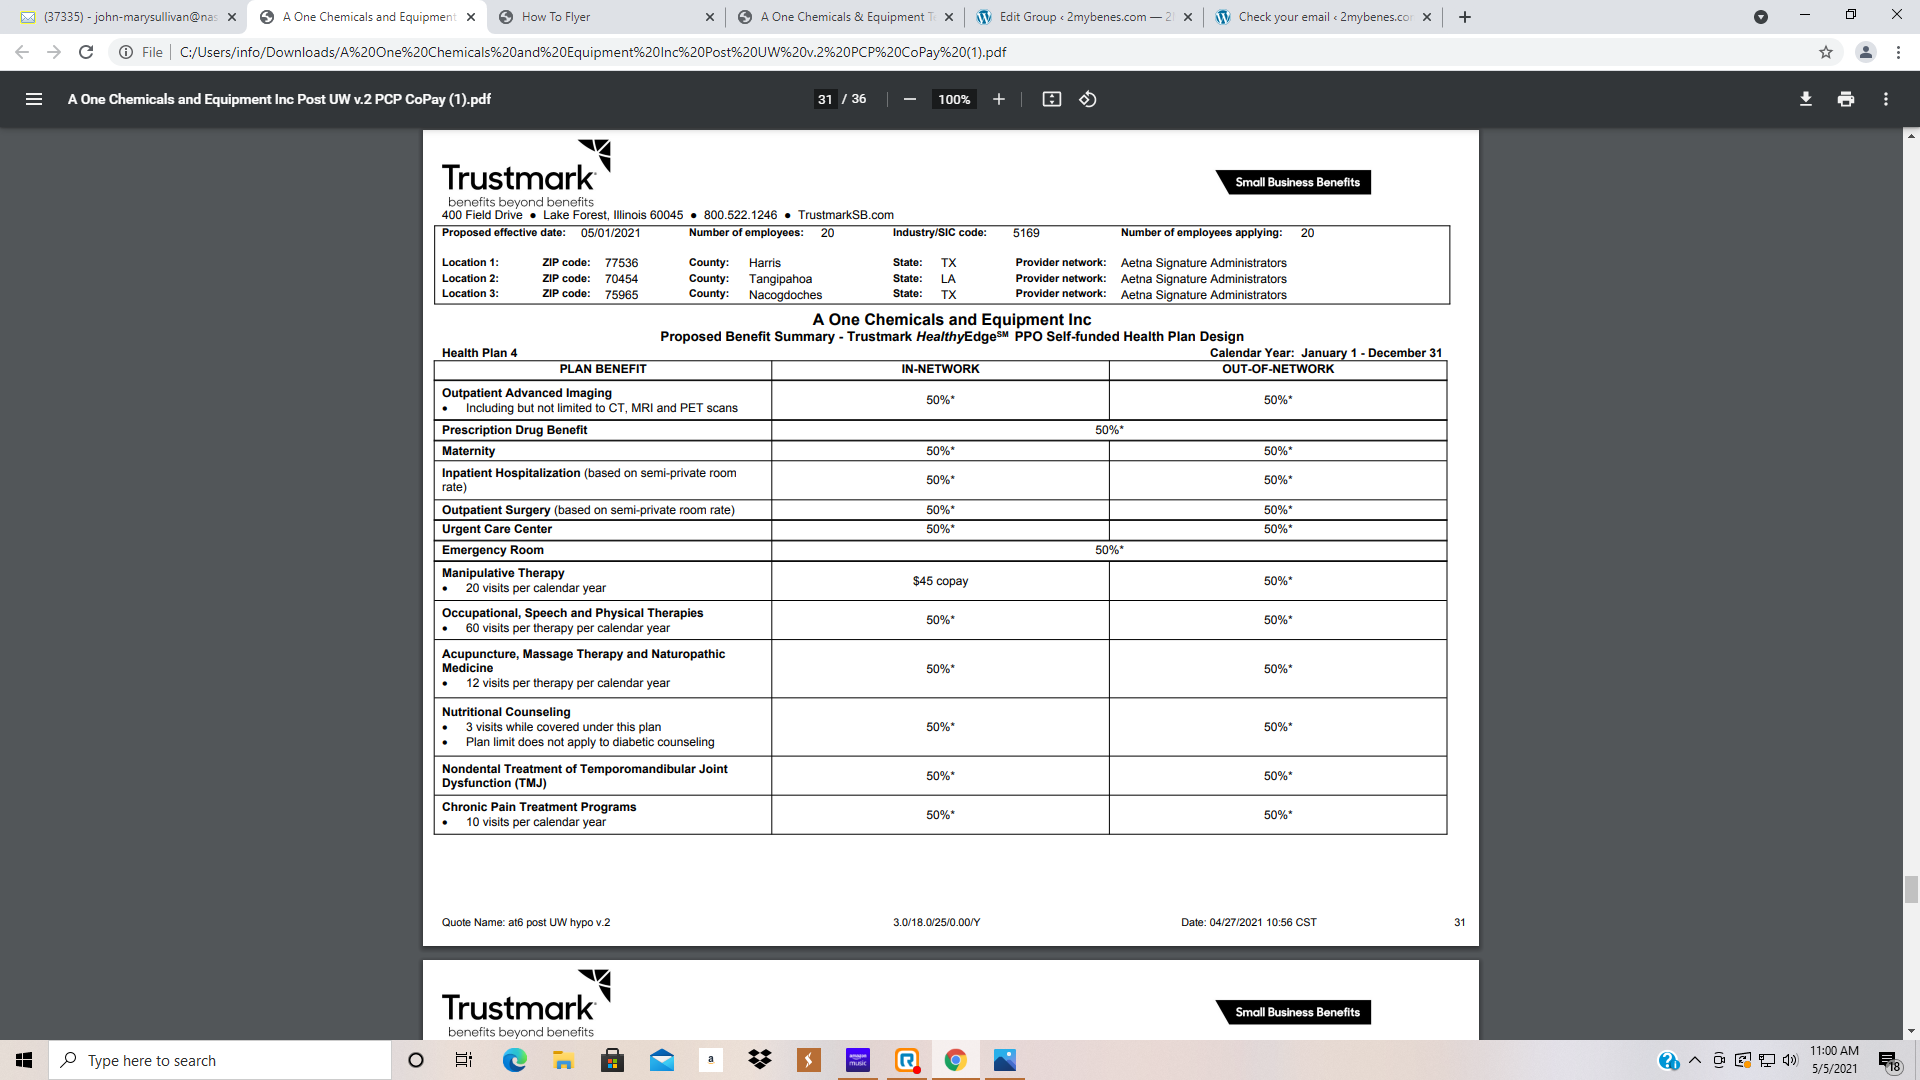This screenshot has height=1080, width=1920.
Task: Click the PDF file name title
Action: [x=279, y=99]
